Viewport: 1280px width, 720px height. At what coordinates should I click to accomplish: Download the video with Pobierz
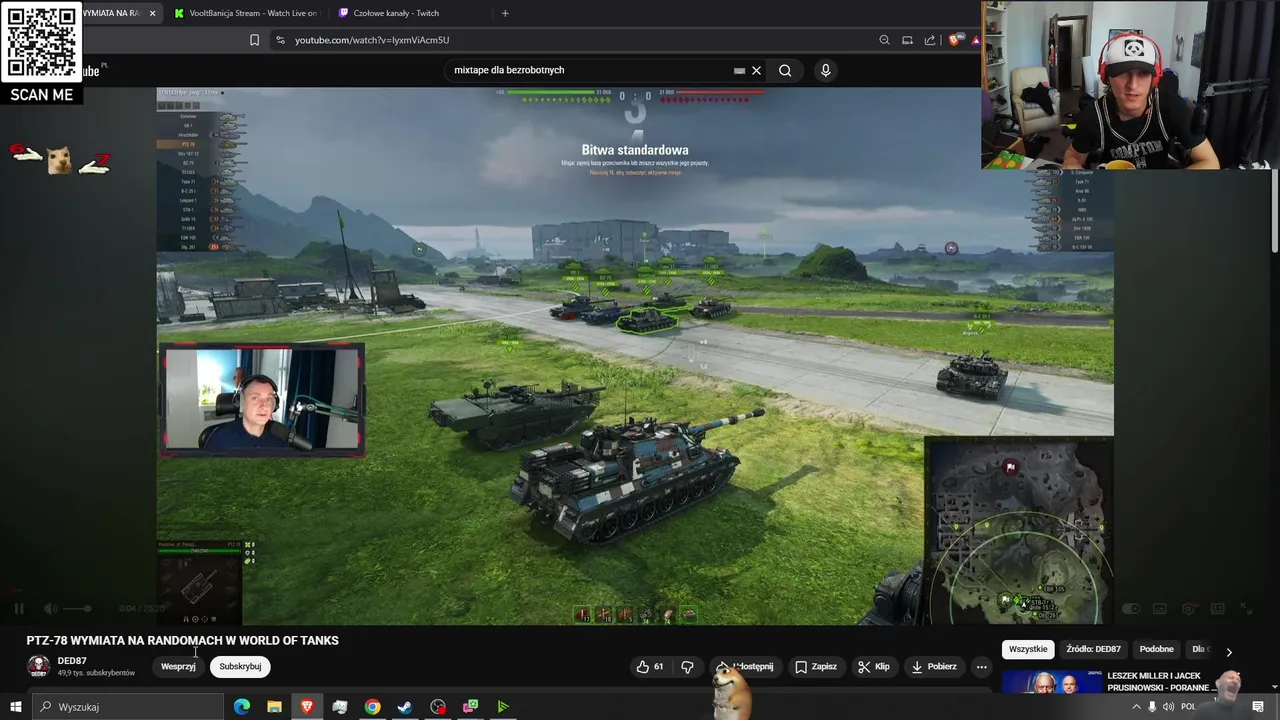click(x=933, y=666)
